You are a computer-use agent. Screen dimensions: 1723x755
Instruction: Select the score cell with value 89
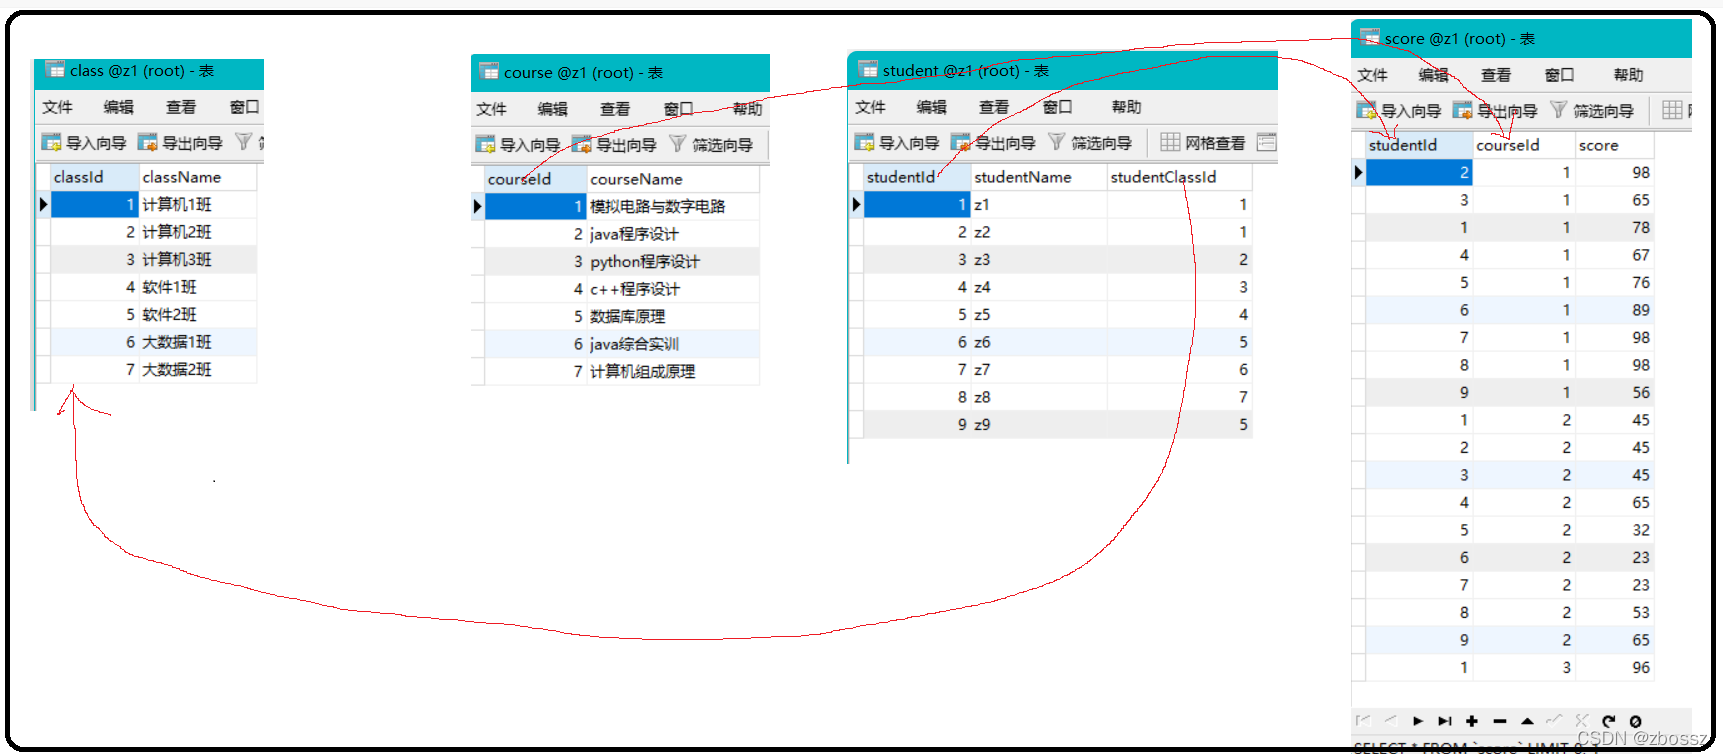(x=1614, y=310)
